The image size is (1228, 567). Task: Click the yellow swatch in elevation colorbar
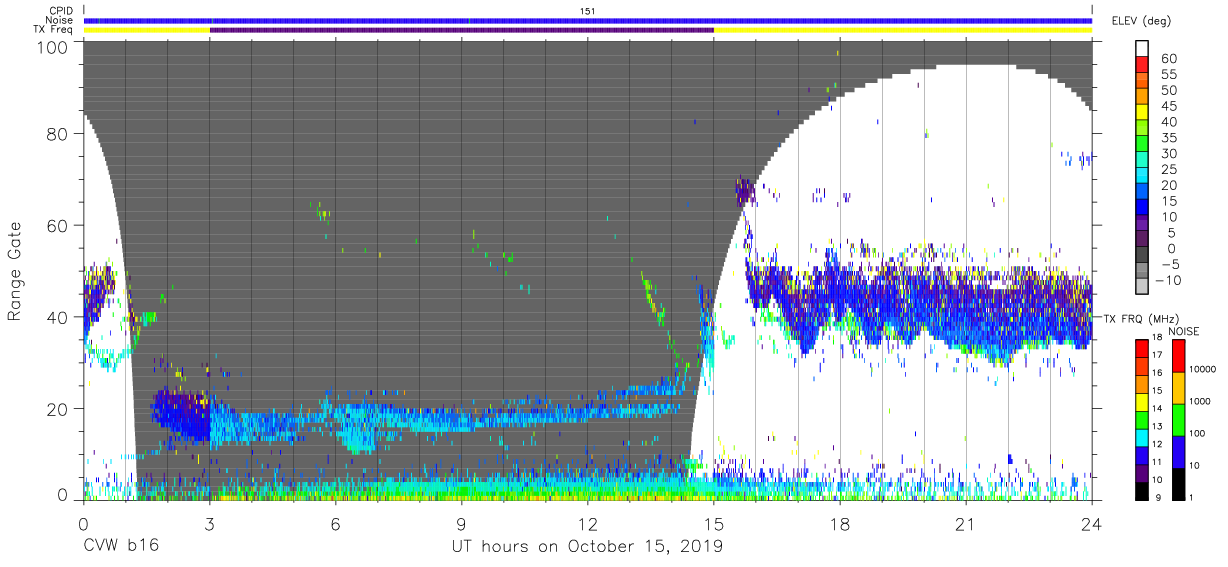(1143, 113)
